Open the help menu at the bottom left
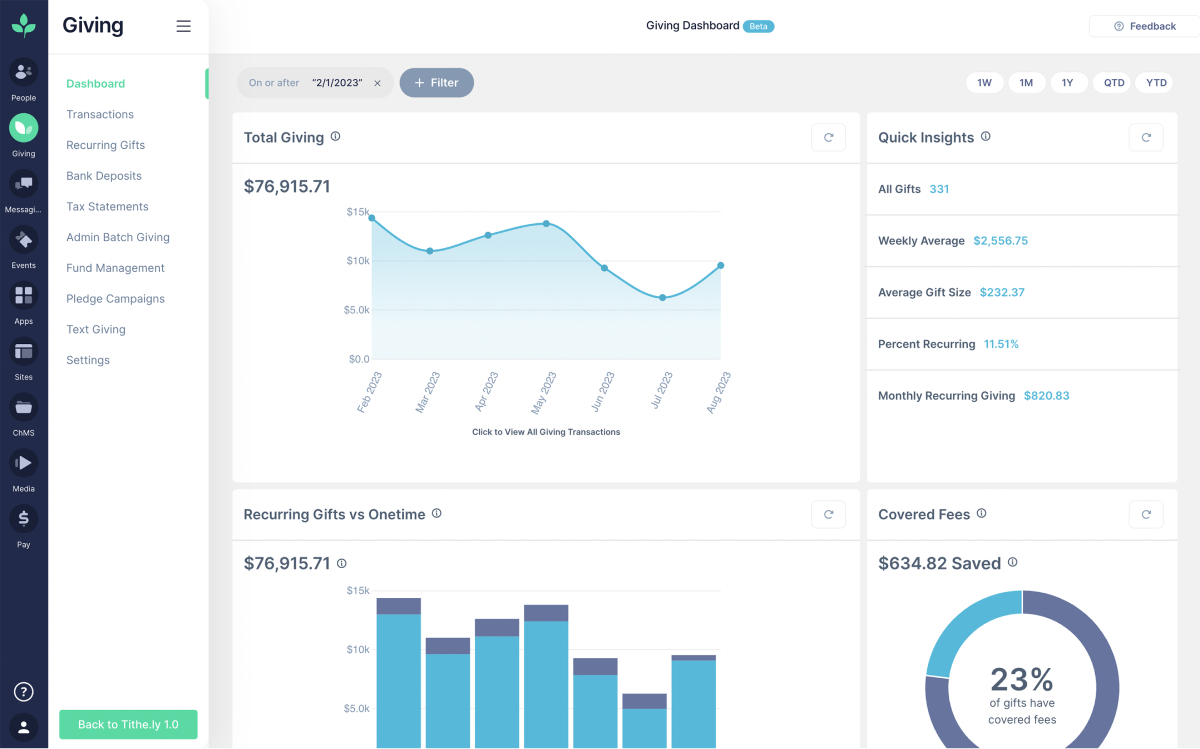 pos(23,691)
